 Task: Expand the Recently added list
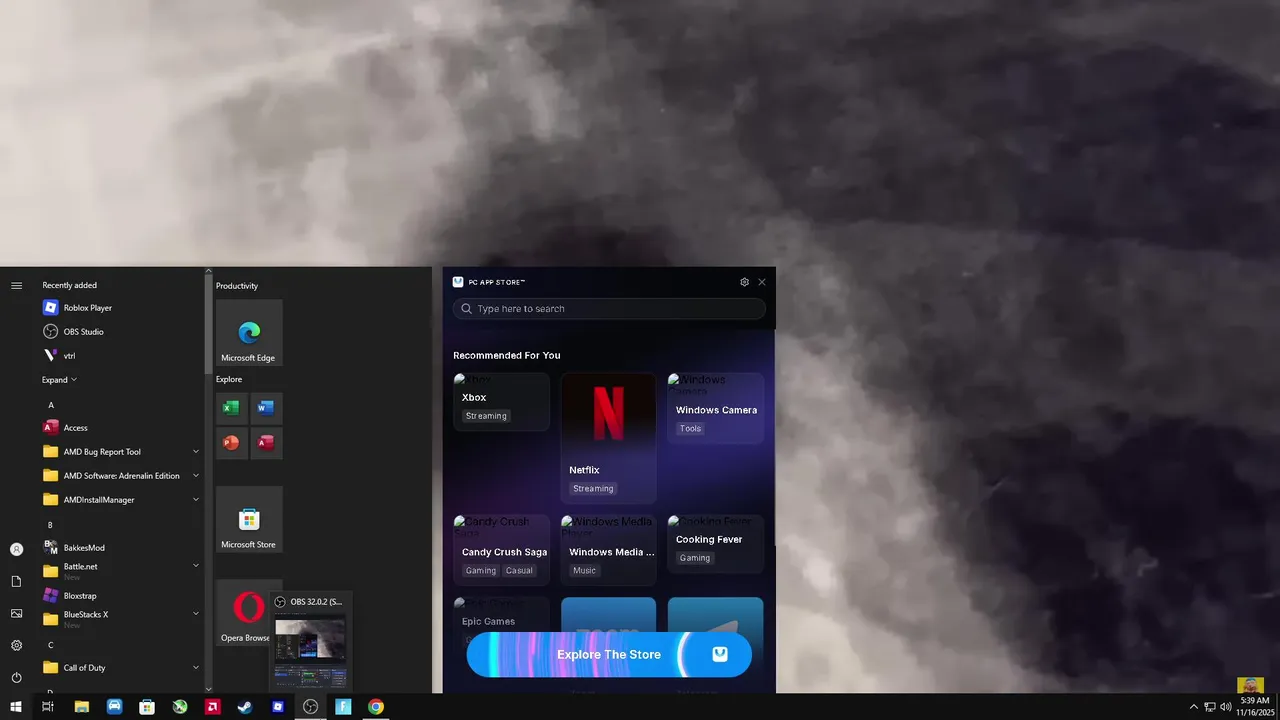(x=59, y=380)
